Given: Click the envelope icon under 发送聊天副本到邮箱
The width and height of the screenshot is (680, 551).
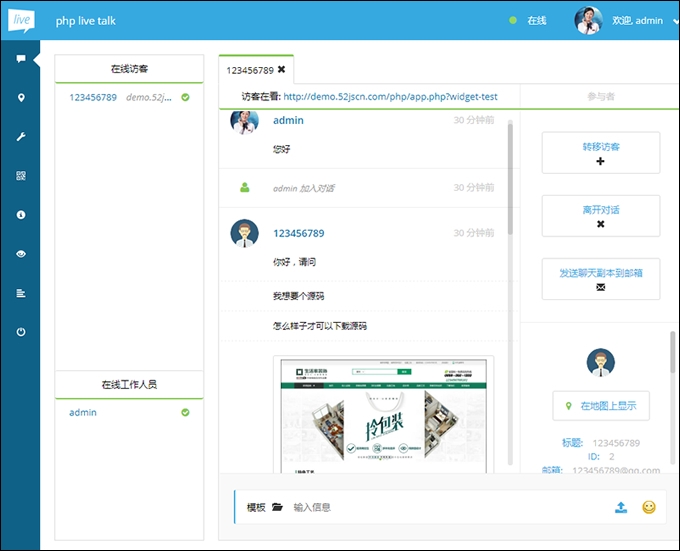Looking at the screenshot, I should [x=601, y=287].
